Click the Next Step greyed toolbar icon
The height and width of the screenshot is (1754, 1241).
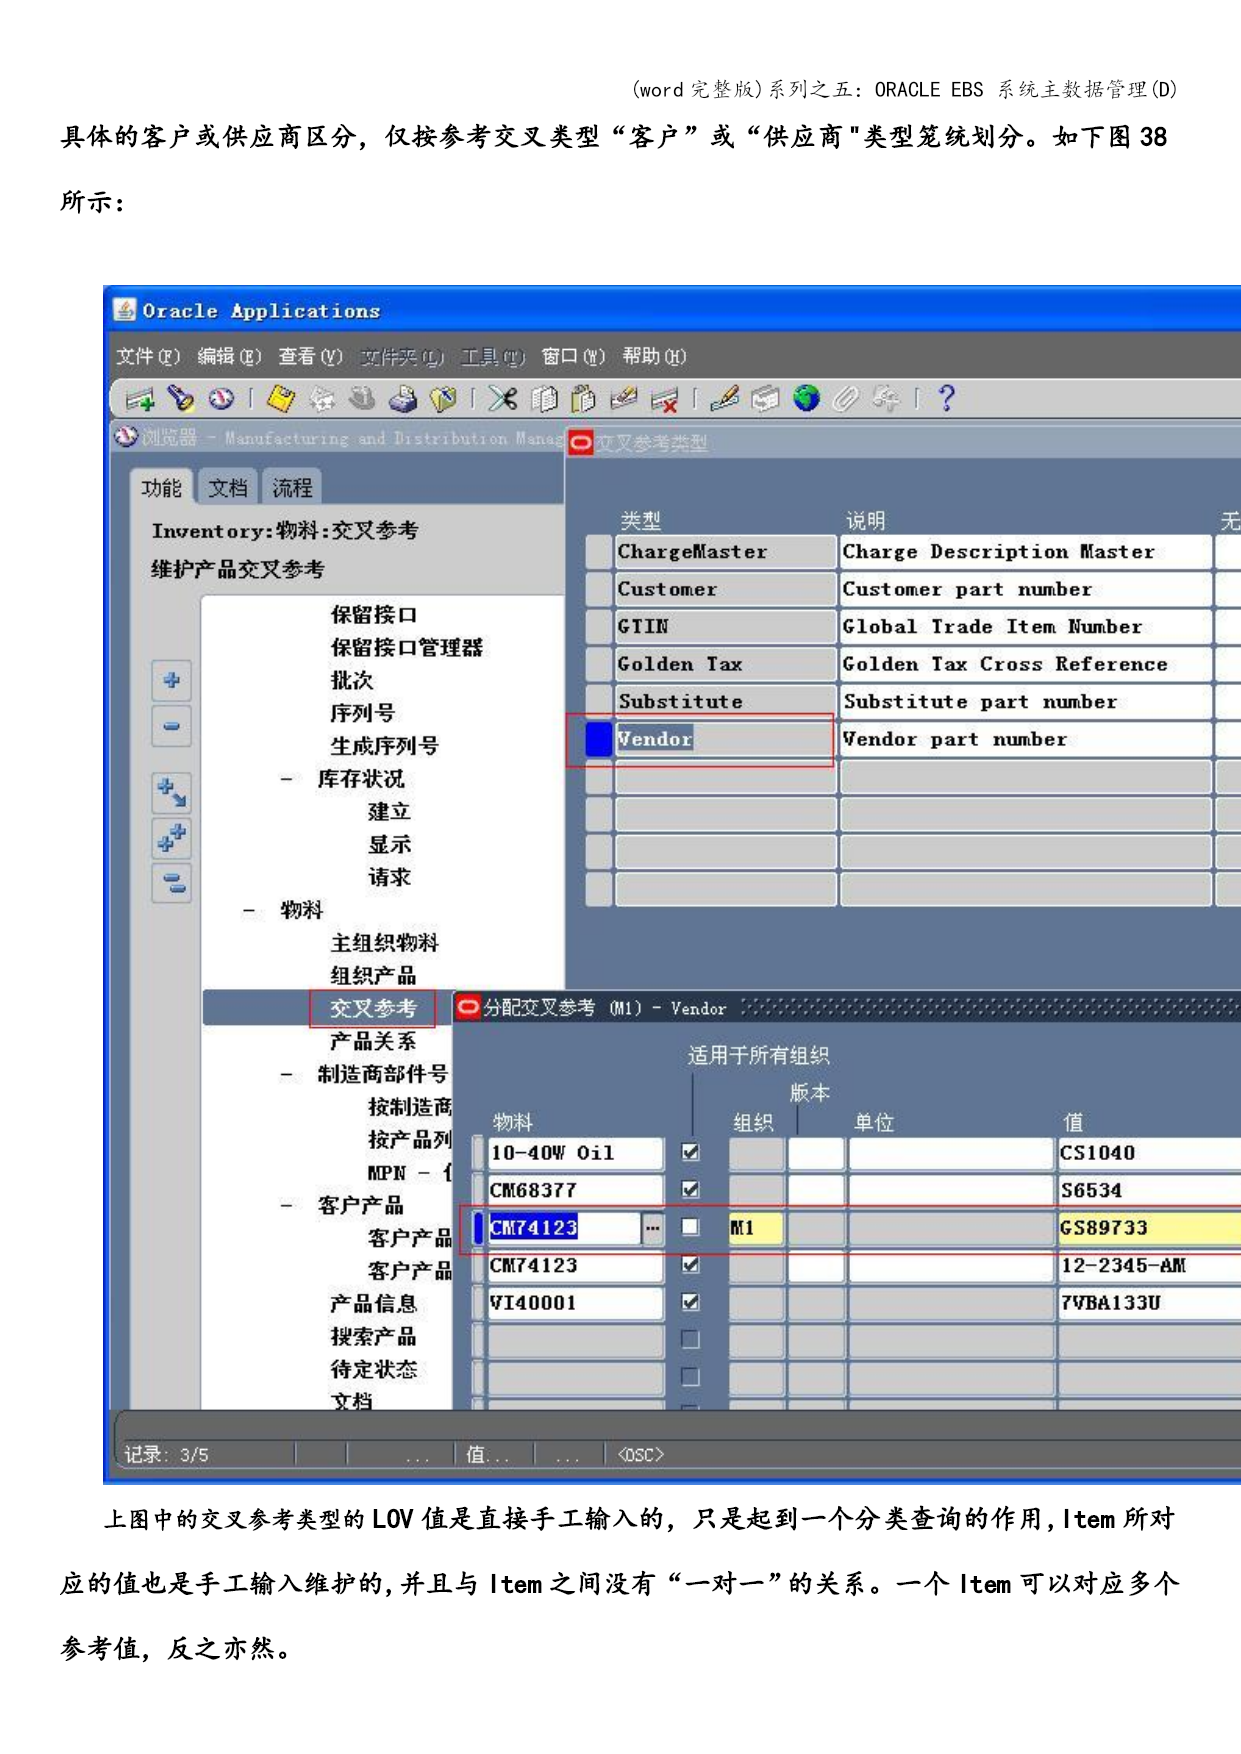click(322, 399)
